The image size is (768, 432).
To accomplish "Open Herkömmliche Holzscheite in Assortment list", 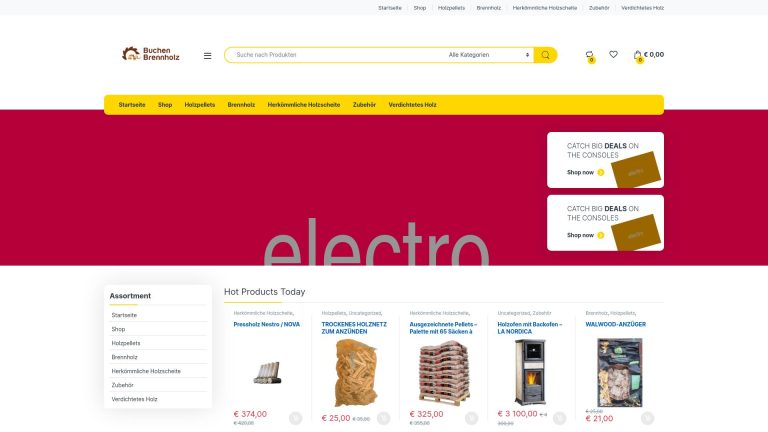I will (146, 371).
